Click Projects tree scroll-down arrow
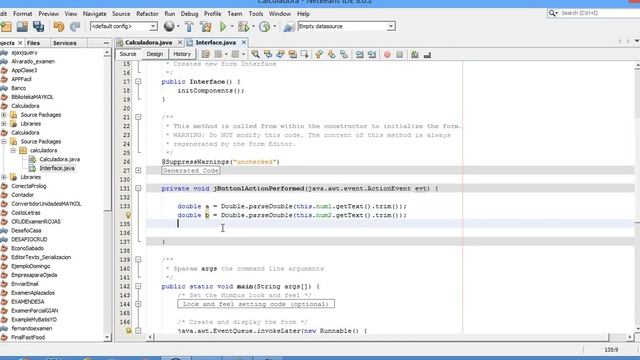The width and height of the screenshot is (640, 360). (107, 338)
